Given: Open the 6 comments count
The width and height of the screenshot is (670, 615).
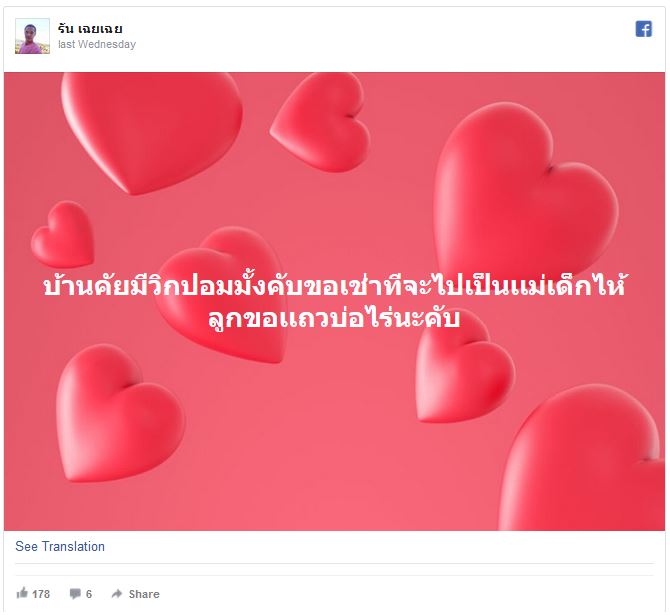Looking at the screenshot, I should [89, 594].
